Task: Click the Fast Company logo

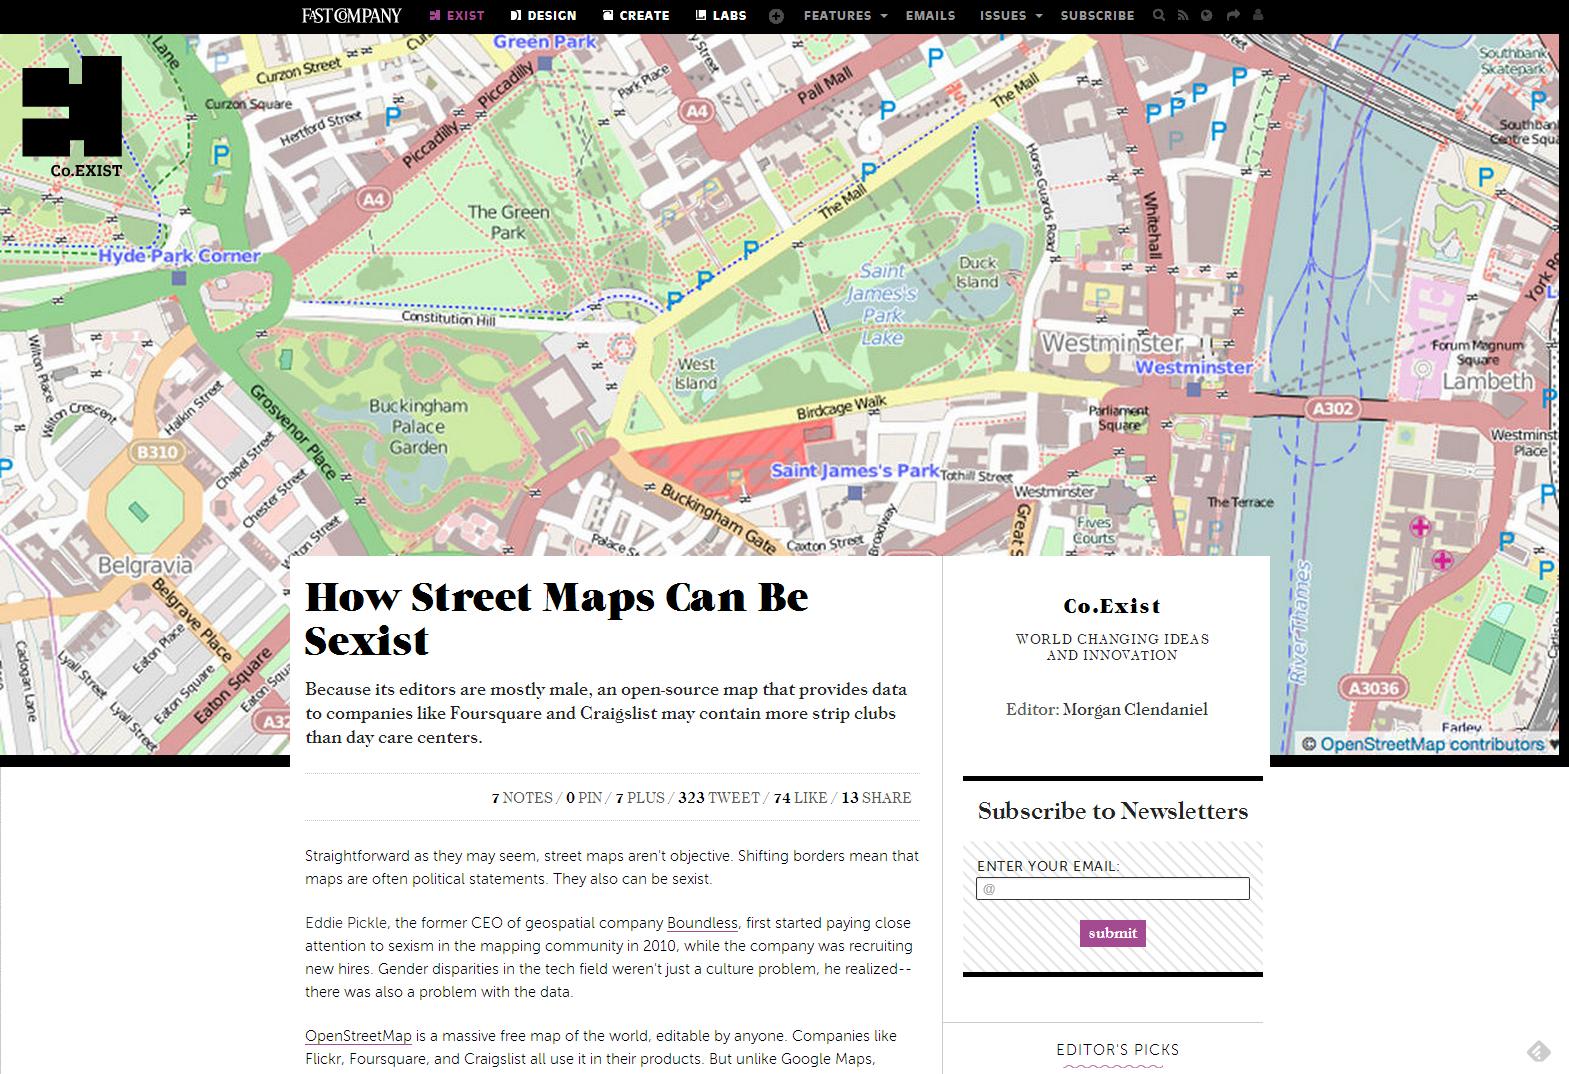Action: tap(351, 16)
